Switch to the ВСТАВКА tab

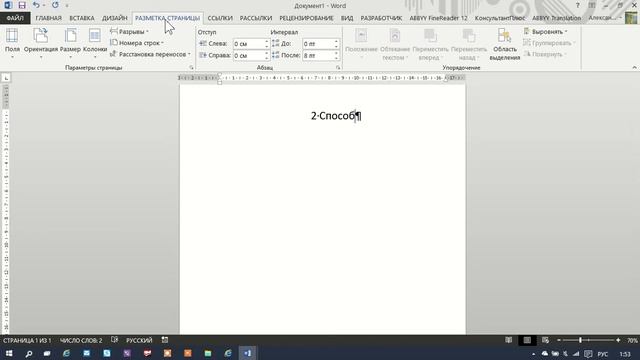82,18
